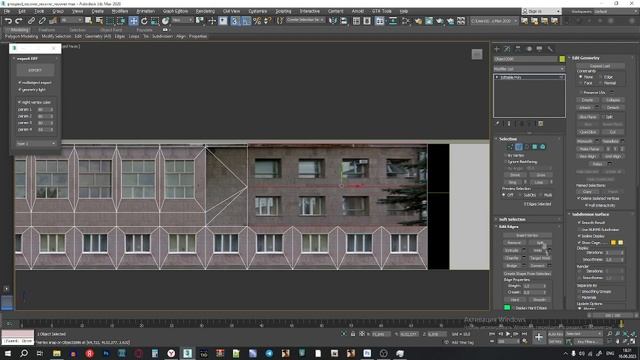Click the QuickSlice button

point(588,132)
